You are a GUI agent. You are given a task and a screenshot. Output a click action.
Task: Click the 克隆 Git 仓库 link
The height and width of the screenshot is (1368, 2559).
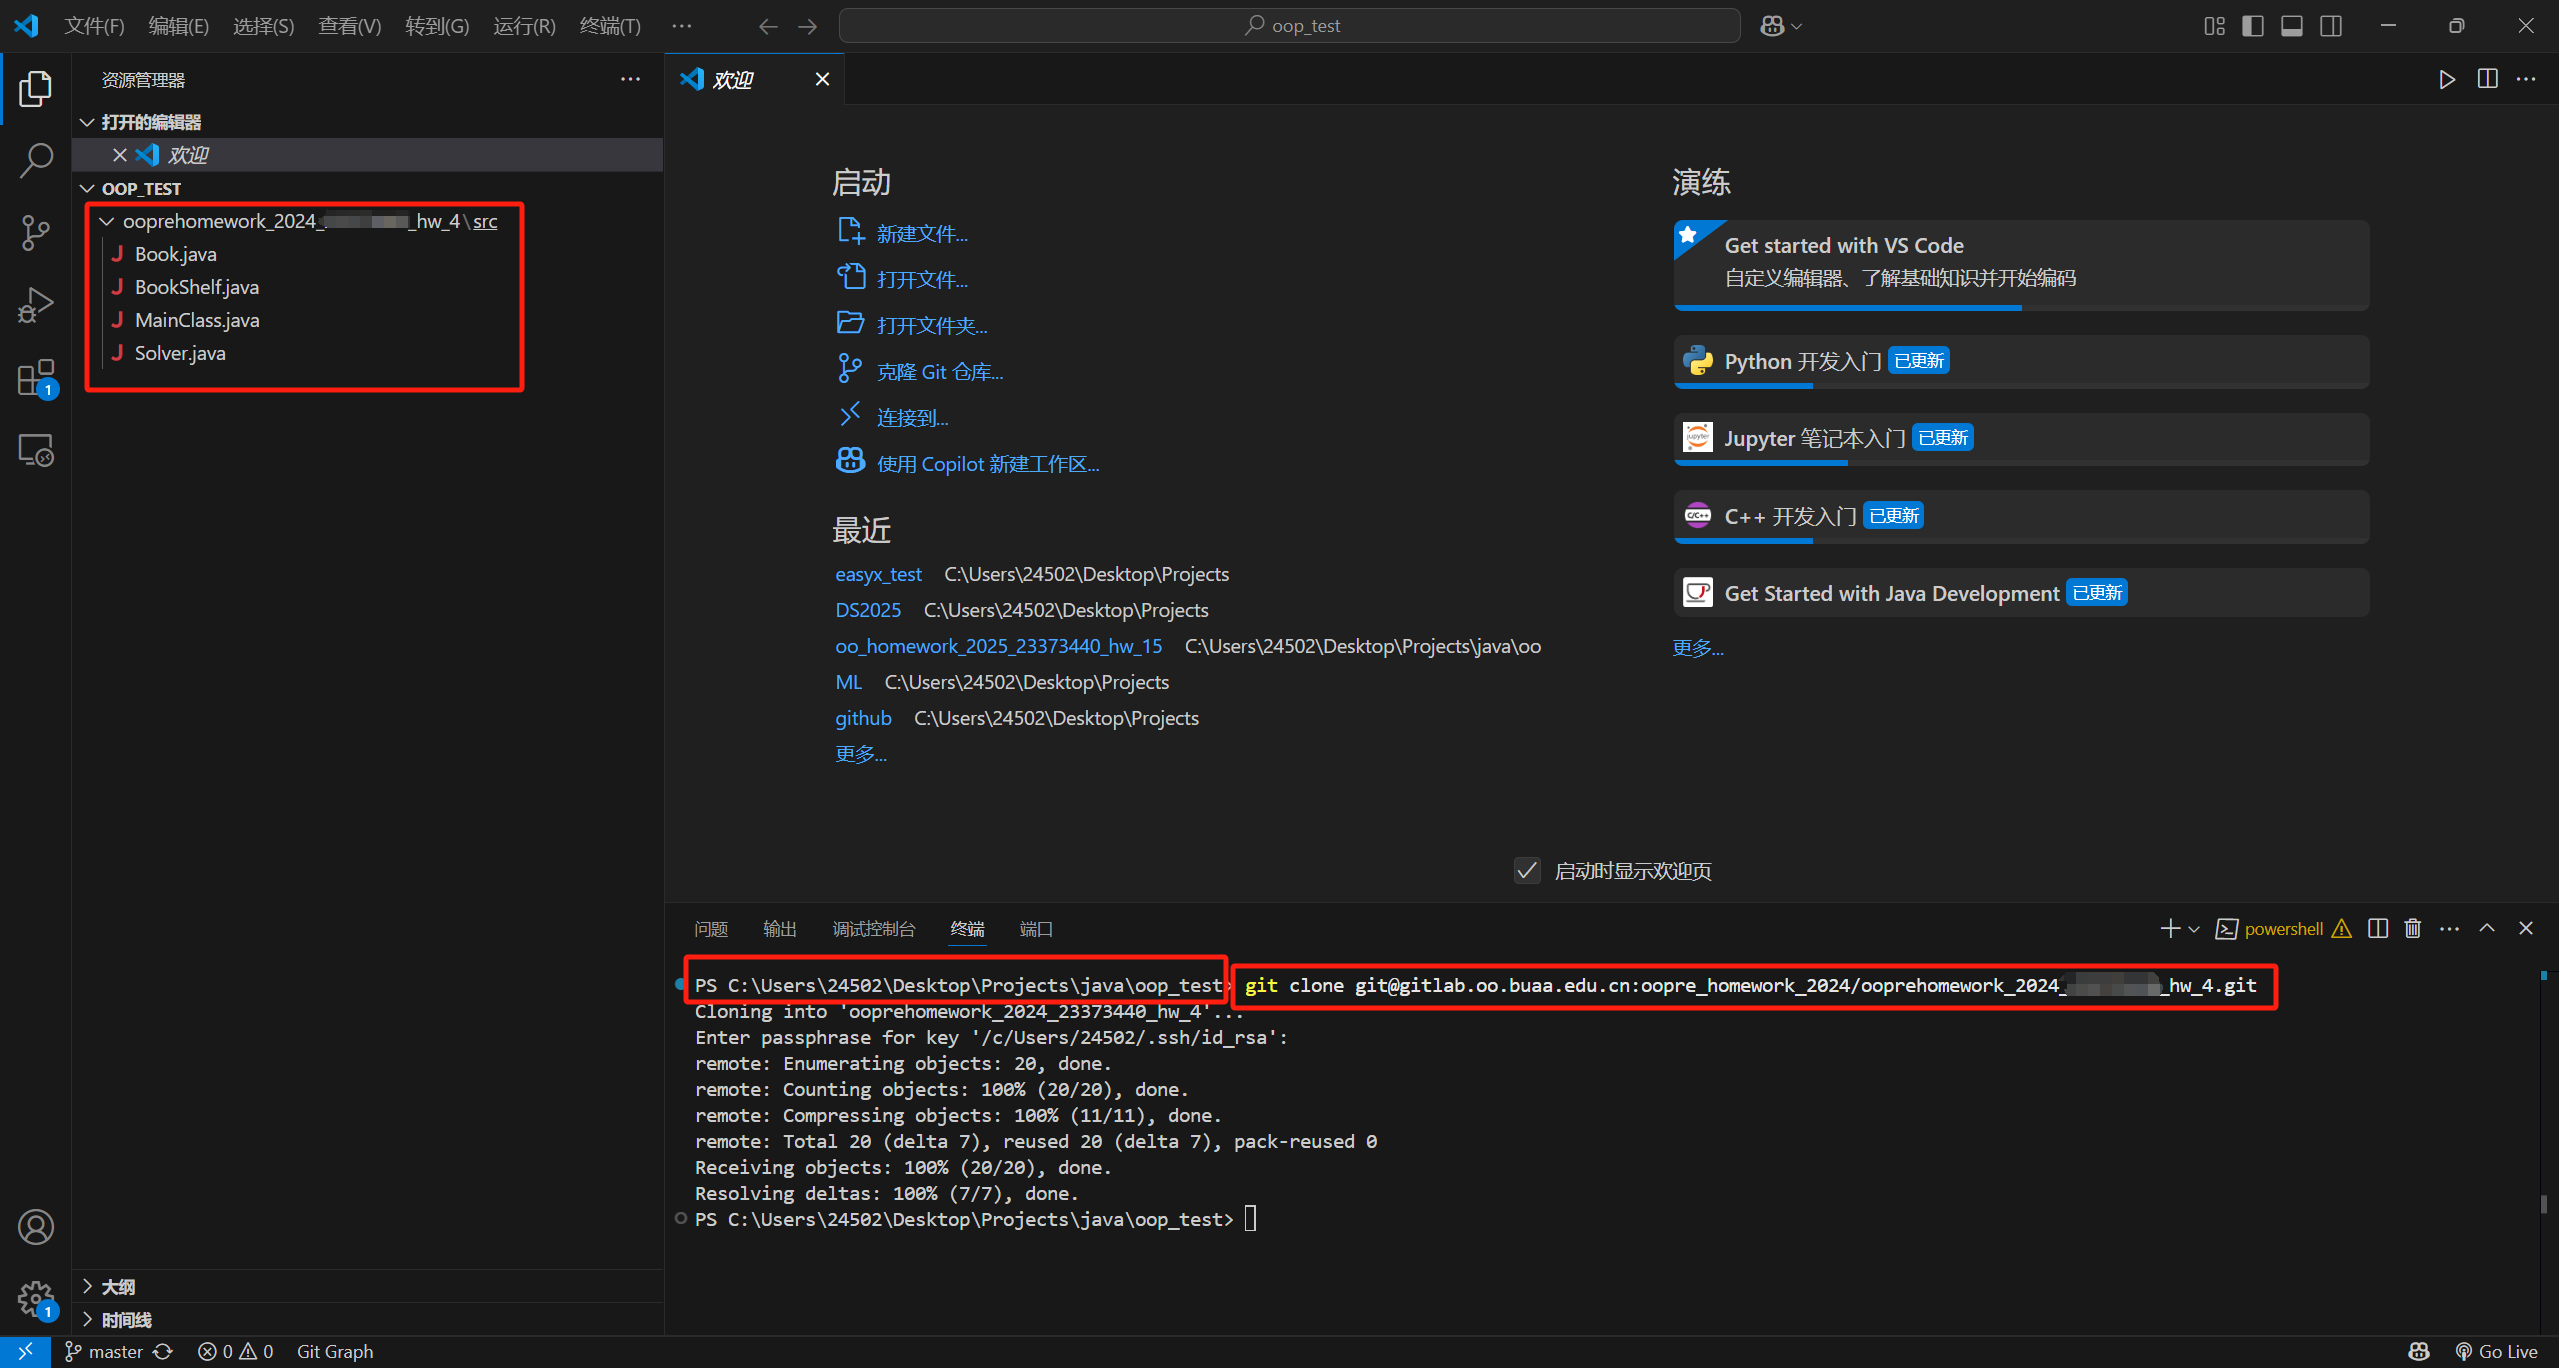coord(939,372)
